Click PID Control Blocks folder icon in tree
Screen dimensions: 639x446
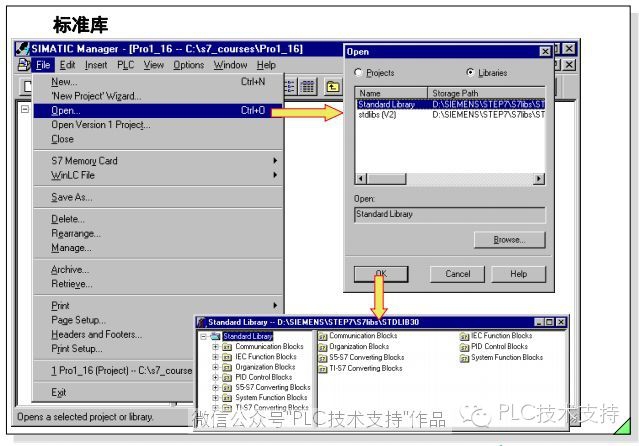[227, 378]
